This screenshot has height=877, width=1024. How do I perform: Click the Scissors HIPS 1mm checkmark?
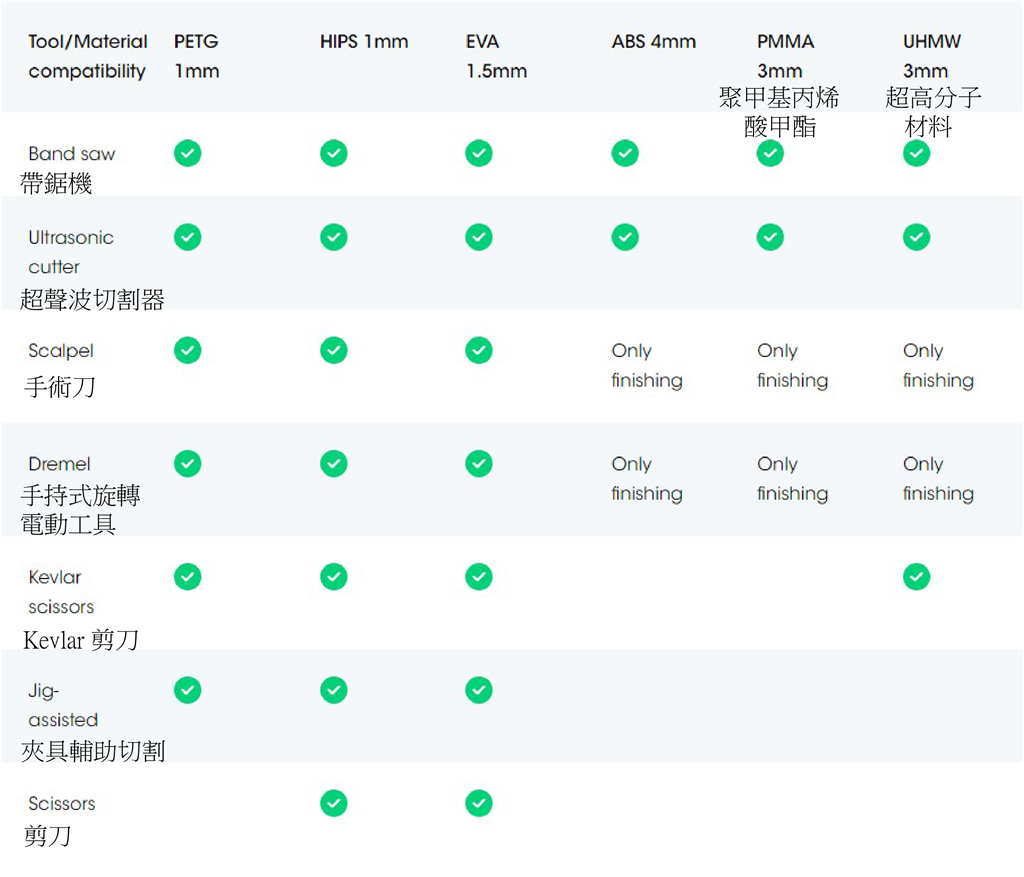point(333,803)
